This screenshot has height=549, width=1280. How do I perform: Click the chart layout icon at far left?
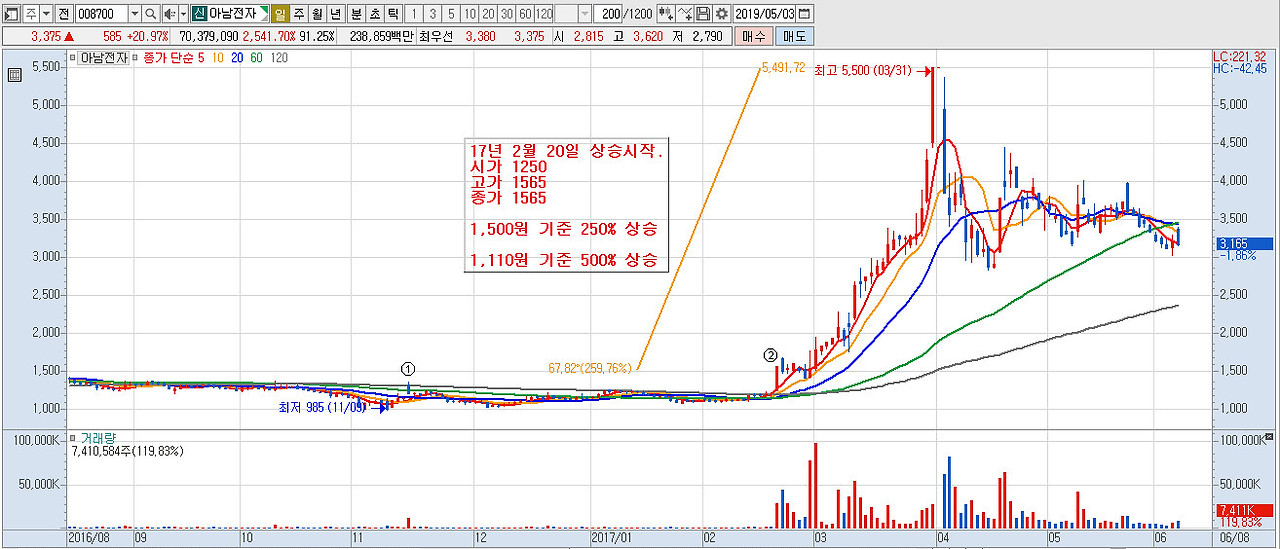[10, 14]
